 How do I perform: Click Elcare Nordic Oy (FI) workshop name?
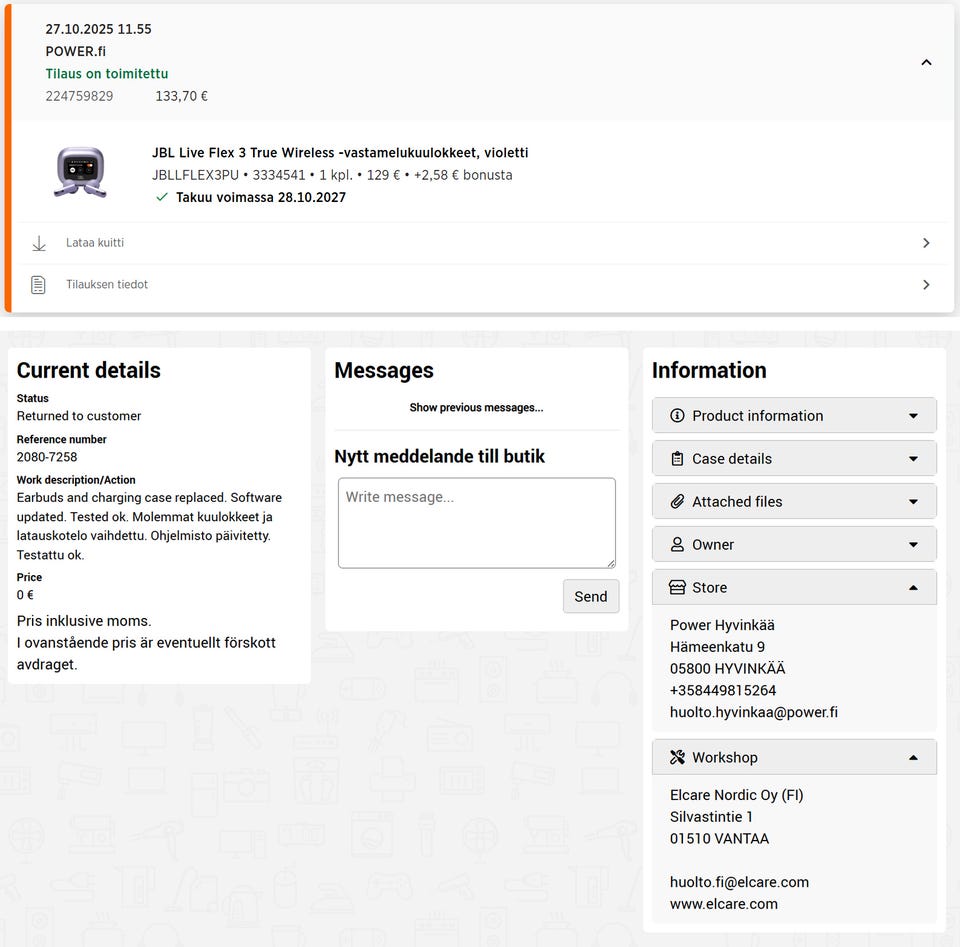[737, 795]
